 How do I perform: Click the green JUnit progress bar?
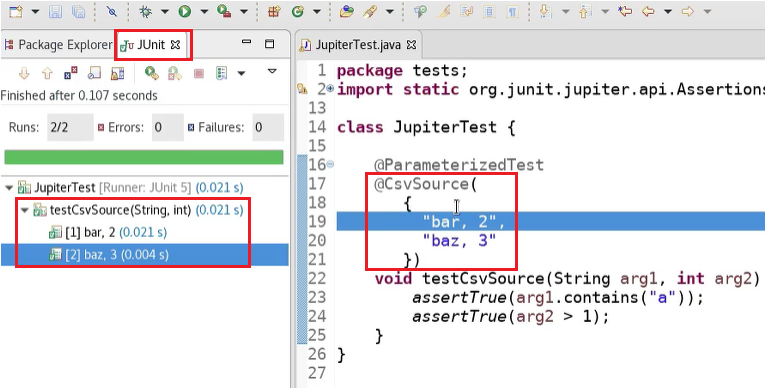[144, 157]
